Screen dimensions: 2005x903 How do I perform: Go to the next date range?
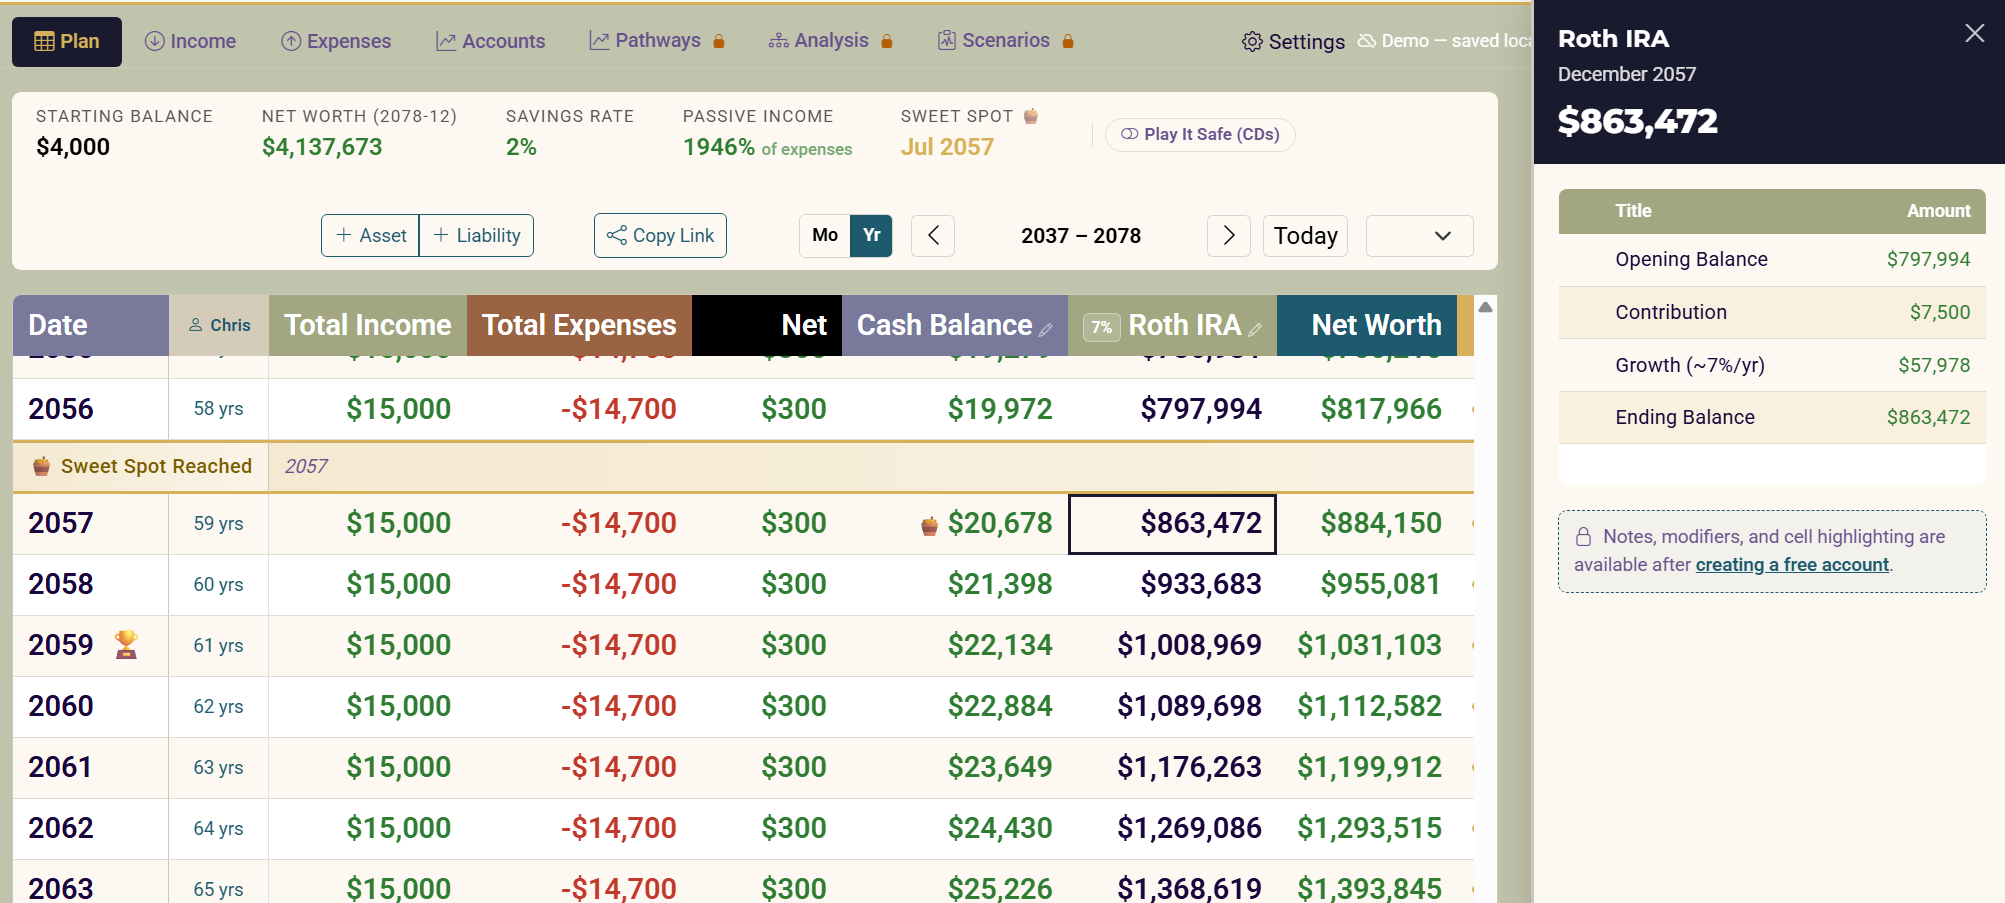point(1229,236)
